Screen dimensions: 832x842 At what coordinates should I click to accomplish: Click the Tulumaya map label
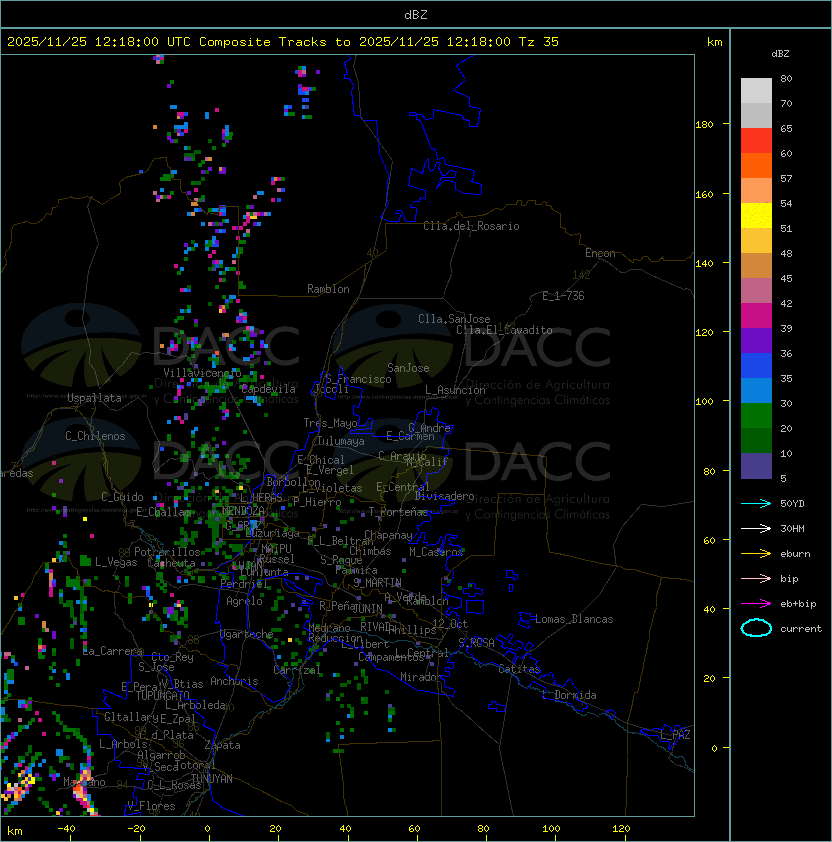341,441
